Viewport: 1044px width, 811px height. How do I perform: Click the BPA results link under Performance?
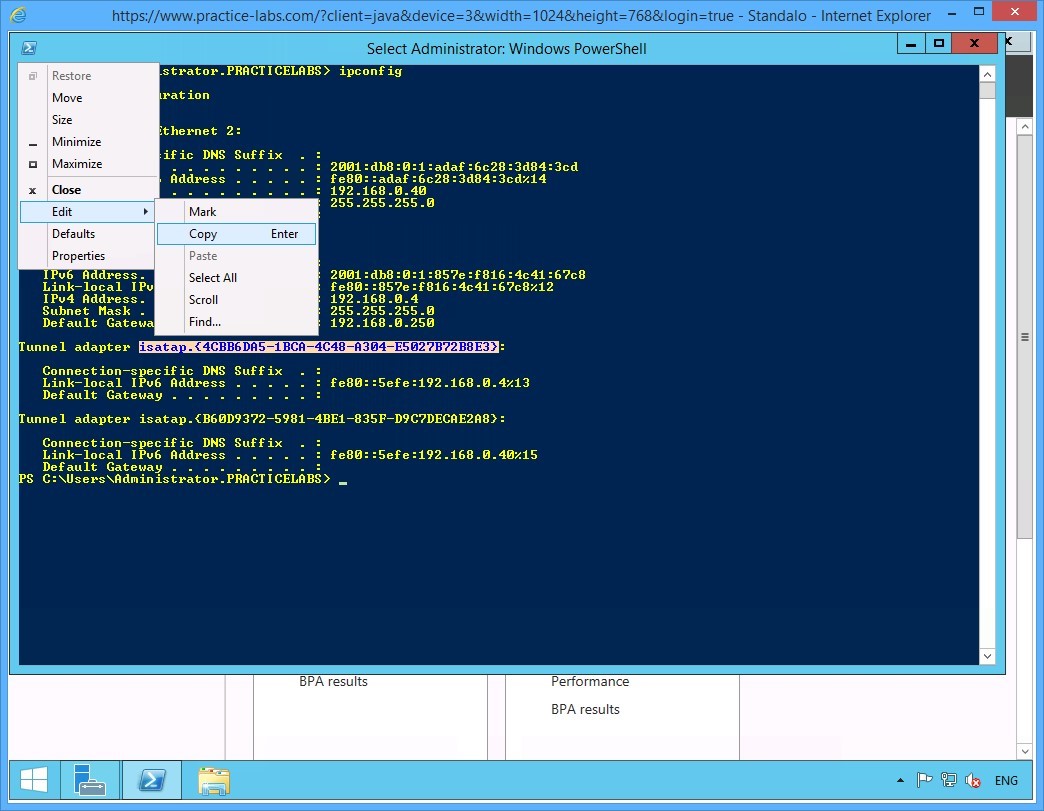pos(585,708)
